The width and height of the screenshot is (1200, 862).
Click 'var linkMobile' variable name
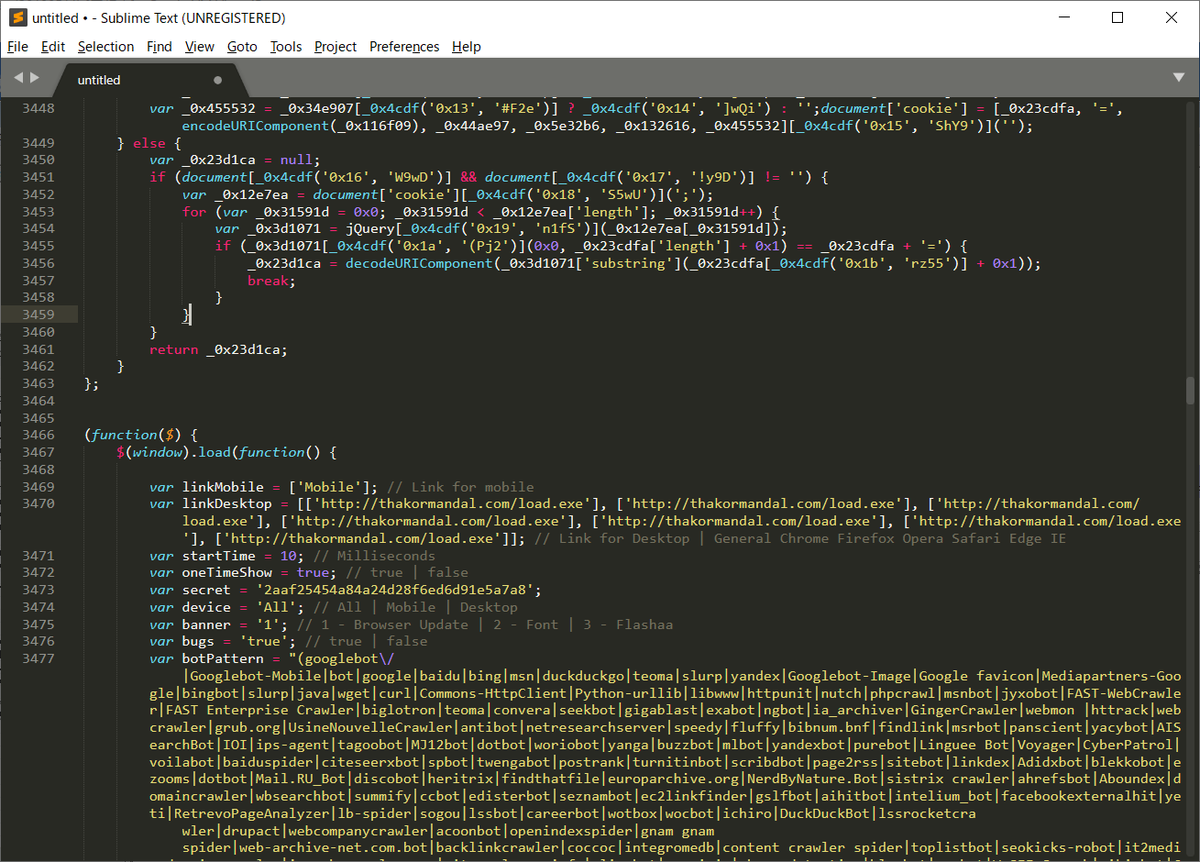[223, 487]
